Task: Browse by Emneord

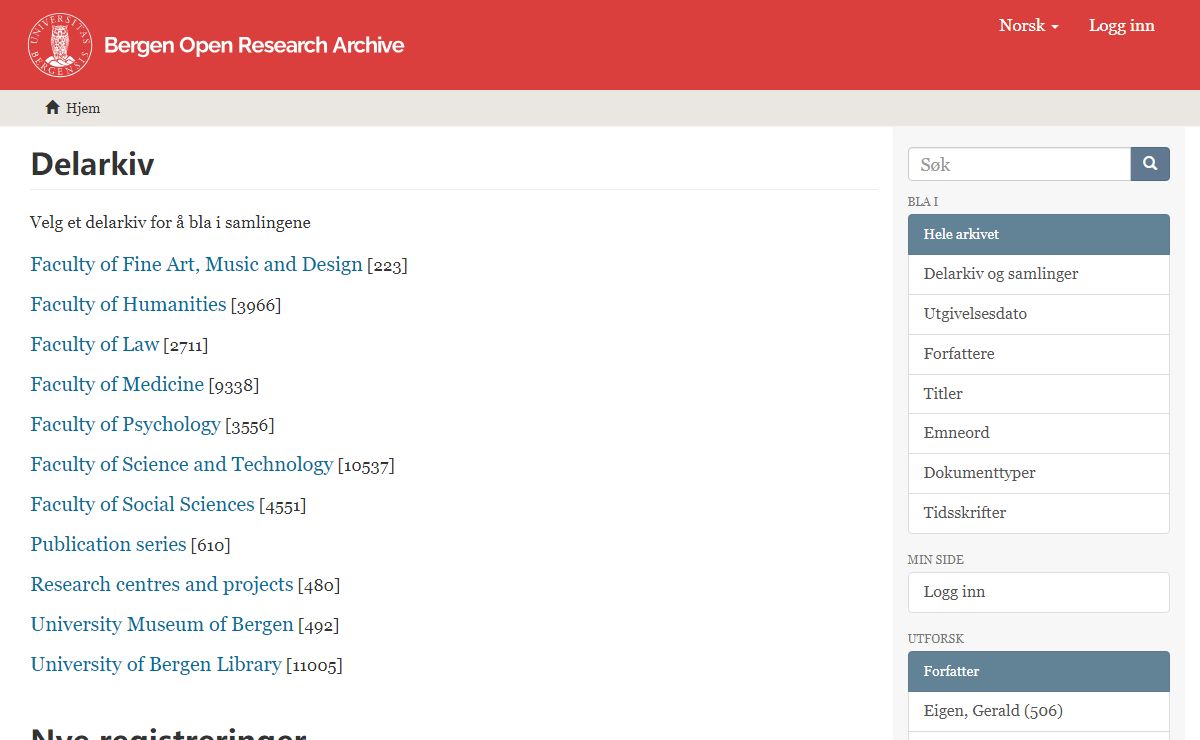Action: point(1039,433)
